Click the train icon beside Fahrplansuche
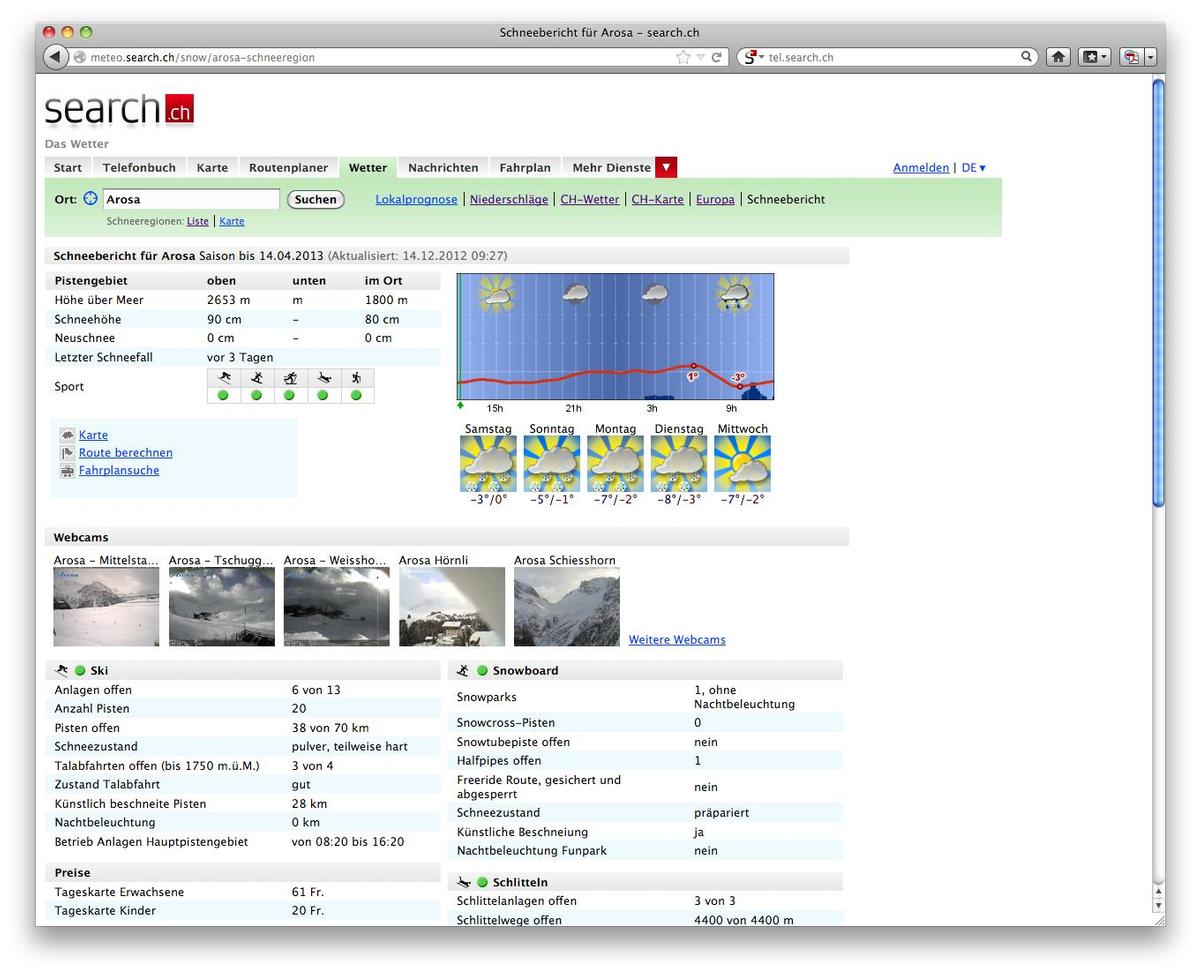The width and height of the screenshot is (1200, 974). tap(67, 471)
